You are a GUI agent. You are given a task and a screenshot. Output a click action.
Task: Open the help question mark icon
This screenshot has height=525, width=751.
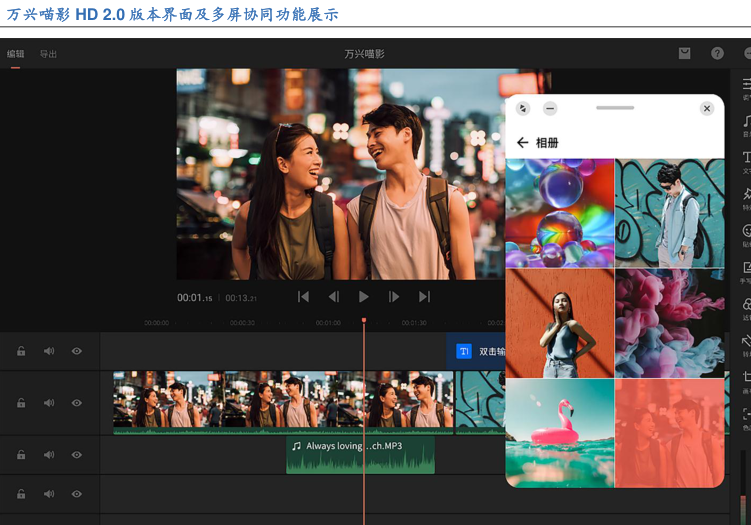(717, 54)
